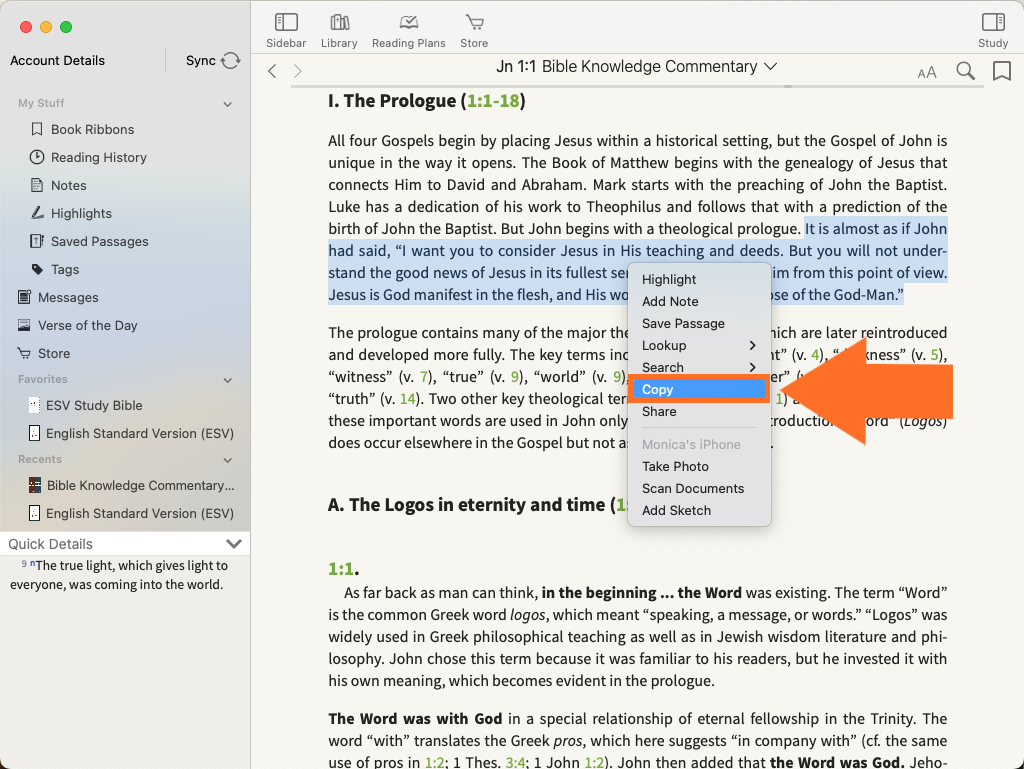Viewport: 1024px width, 769px height.
Task: Click the Sync refresh icon
Action: pos(231,61)
